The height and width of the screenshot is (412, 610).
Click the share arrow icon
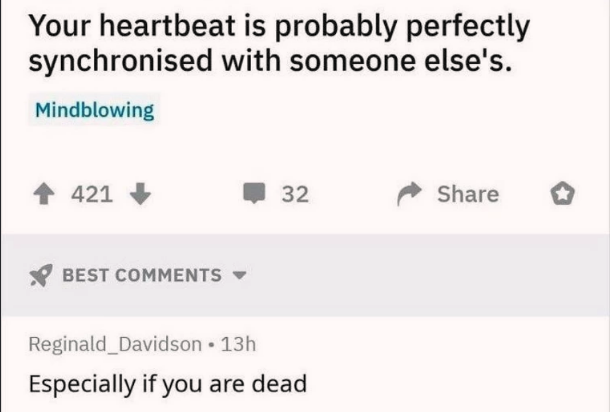coord(411,194)
